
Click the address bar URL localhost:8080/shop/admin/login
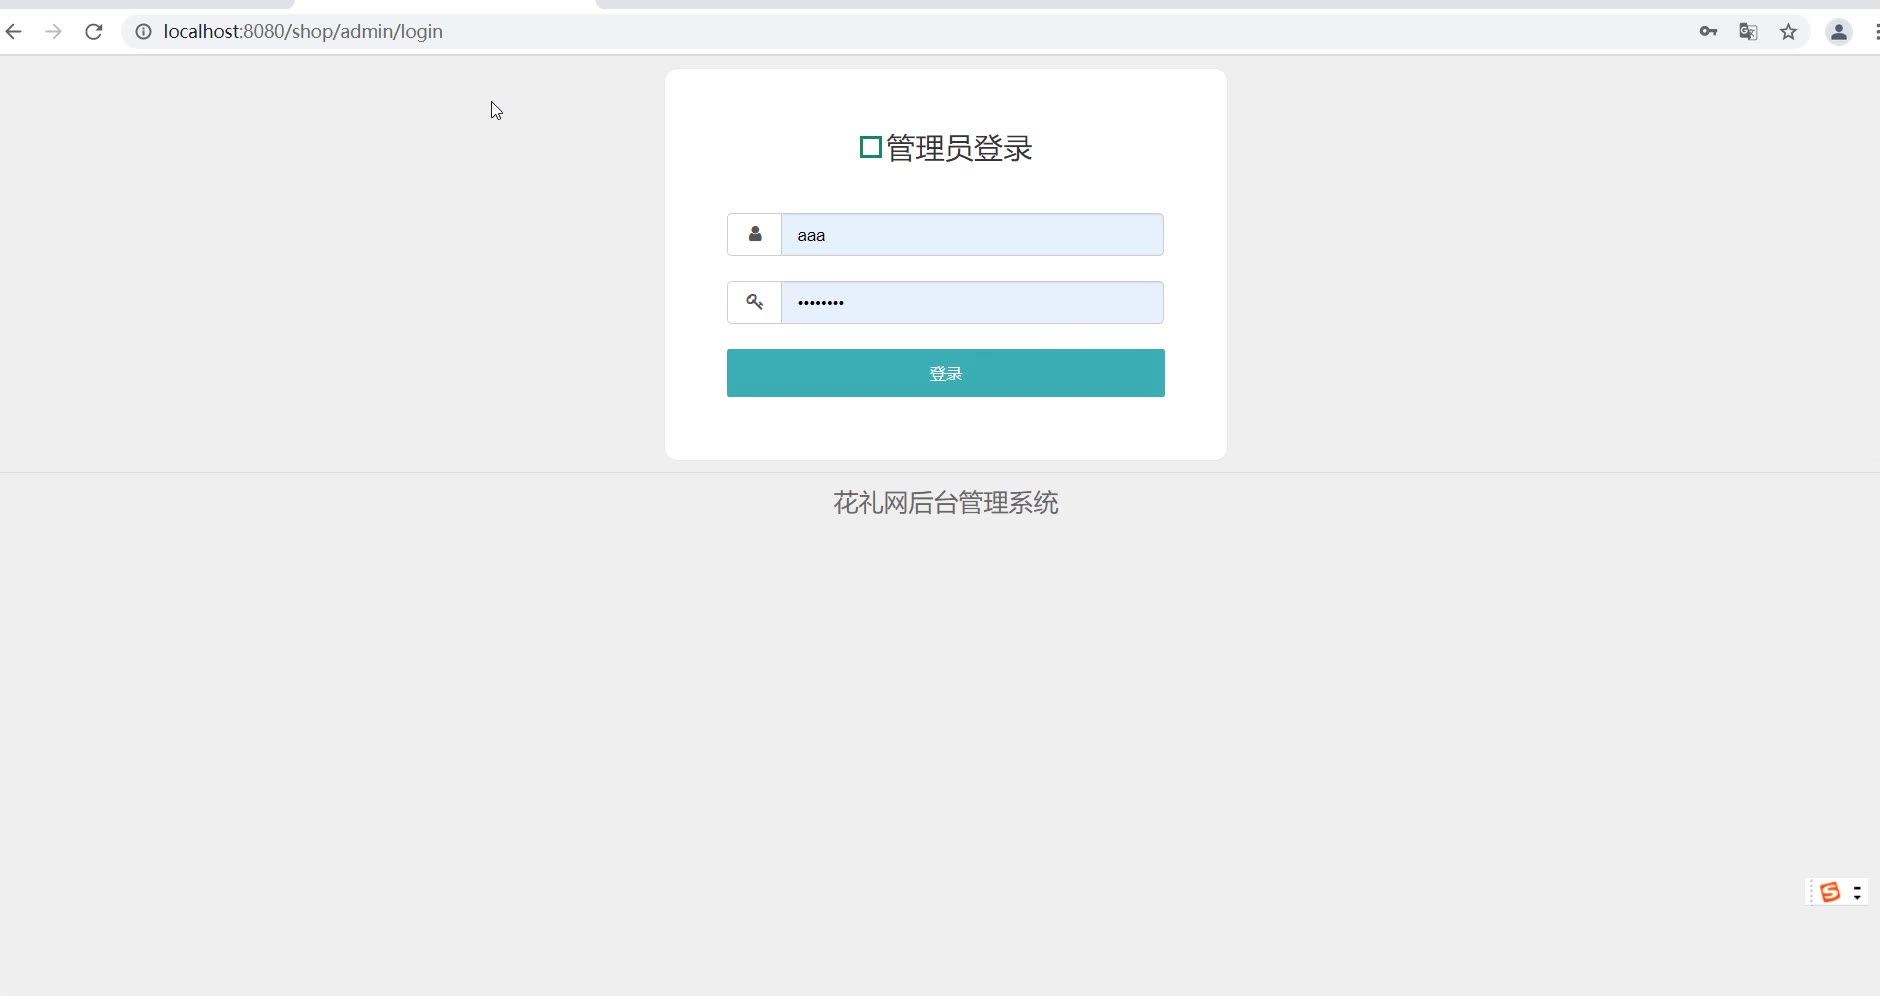[x=303, y=32]
